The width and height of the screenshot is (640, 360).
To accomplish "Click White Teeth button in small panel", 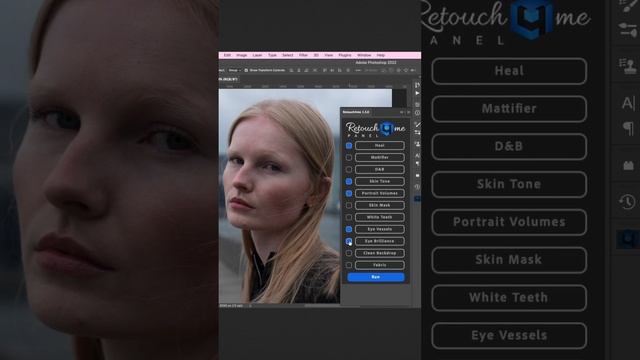I will [x=380, y=217].
